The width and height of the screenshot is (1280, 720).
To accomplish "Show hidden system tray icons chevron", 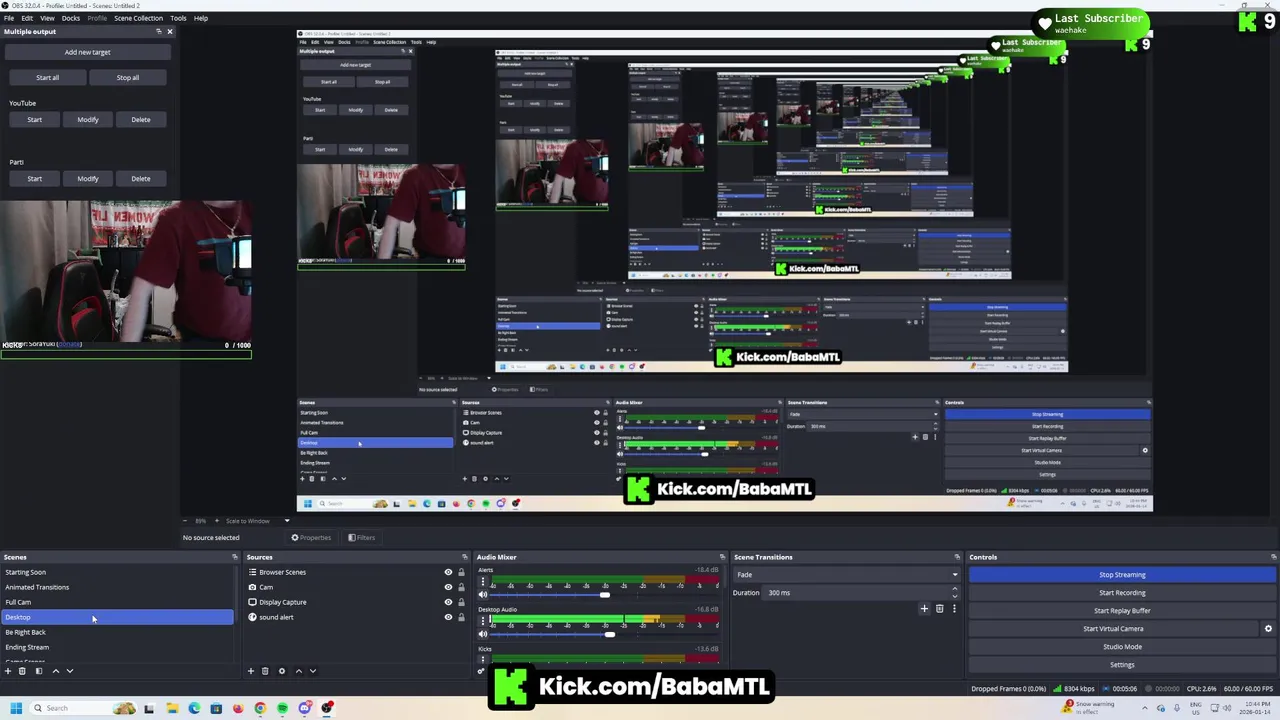I will click(x=1144, y=708).
